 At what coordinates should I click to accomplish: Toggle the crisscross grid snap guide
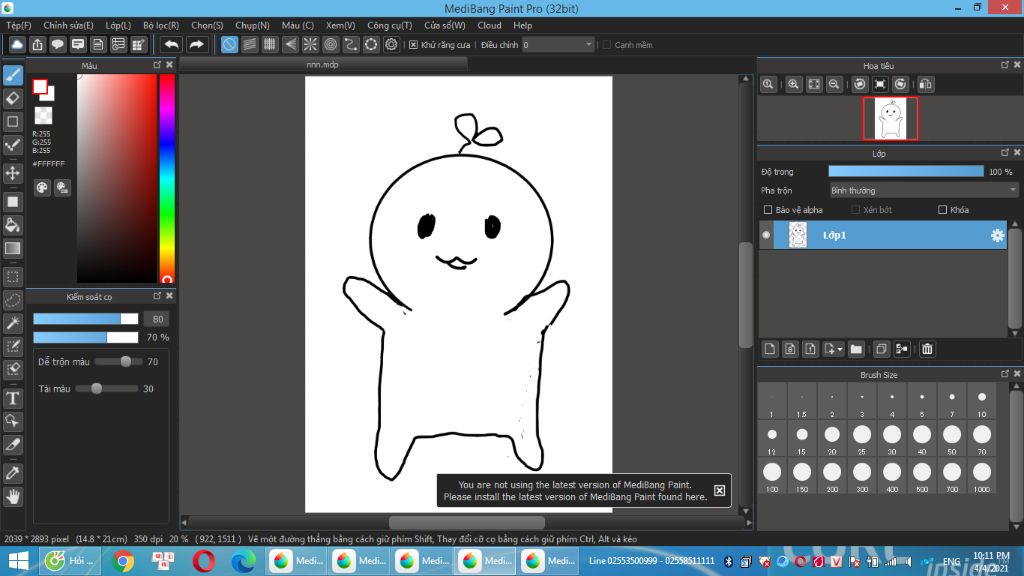[x=270, y=44]
